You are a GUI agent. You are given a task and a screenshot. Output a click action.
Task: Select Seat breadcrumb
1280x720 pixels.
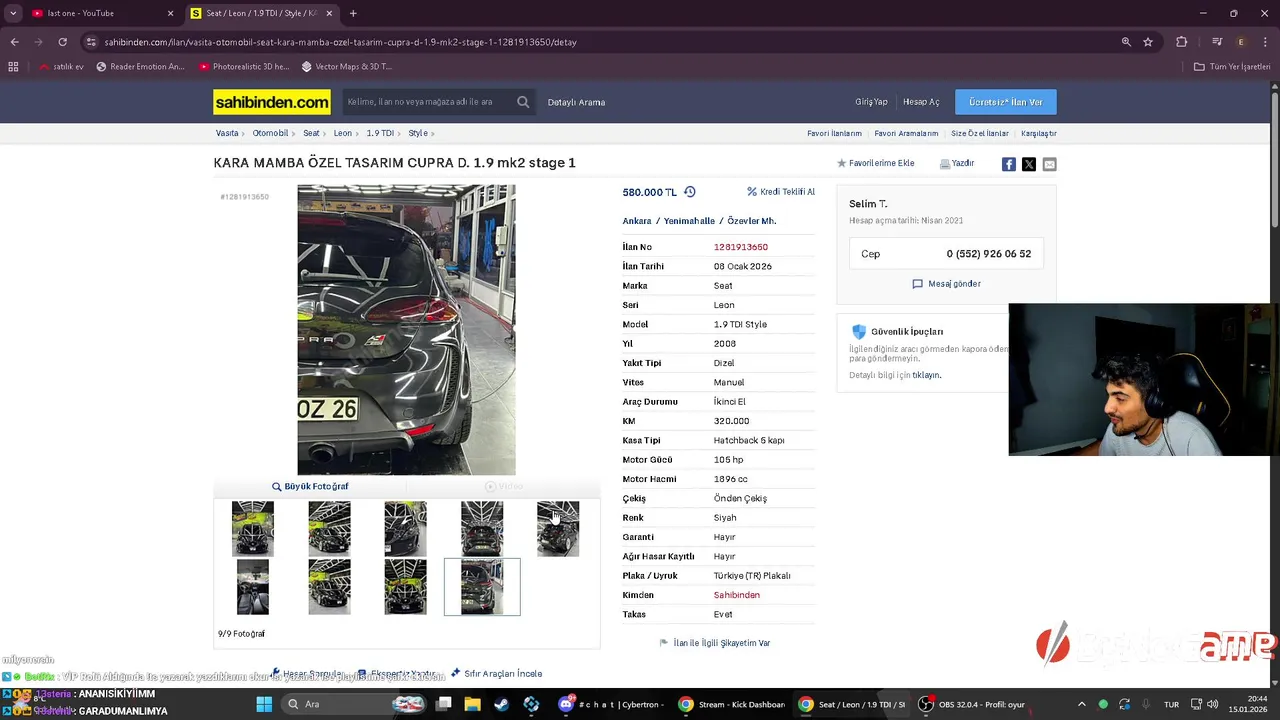click(x=312, y=133)
